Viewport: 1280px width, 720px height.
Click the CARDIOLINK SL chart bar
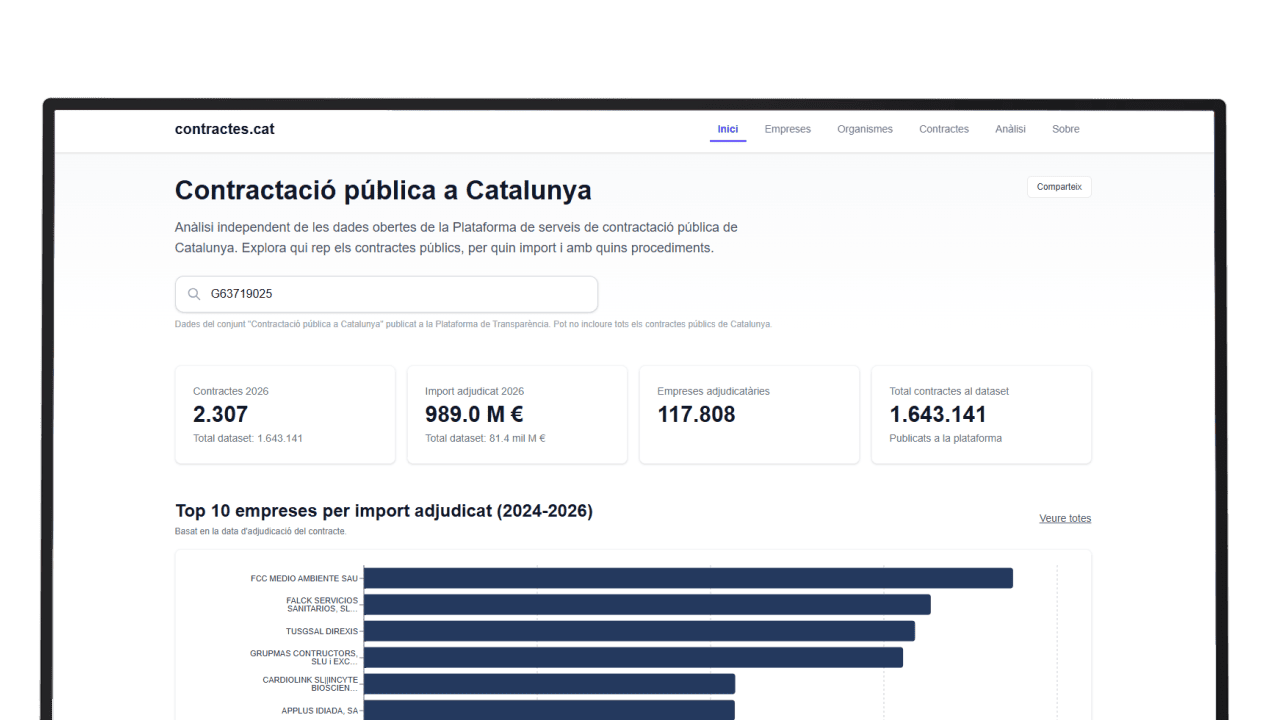coord(549,684)
